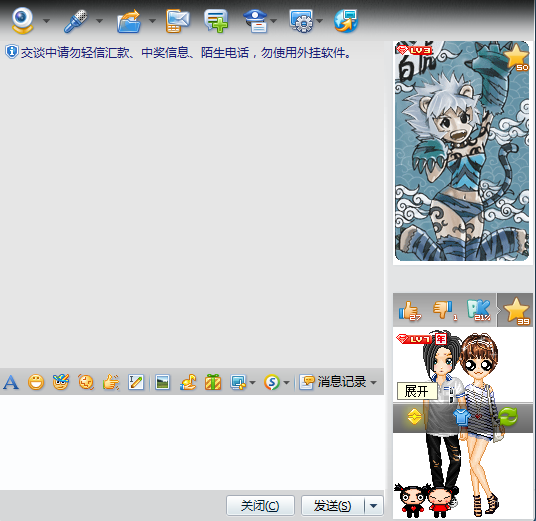Click the PK 21% icon
The height and width of the screenshot is (521, 536).
tap(479, 310)
